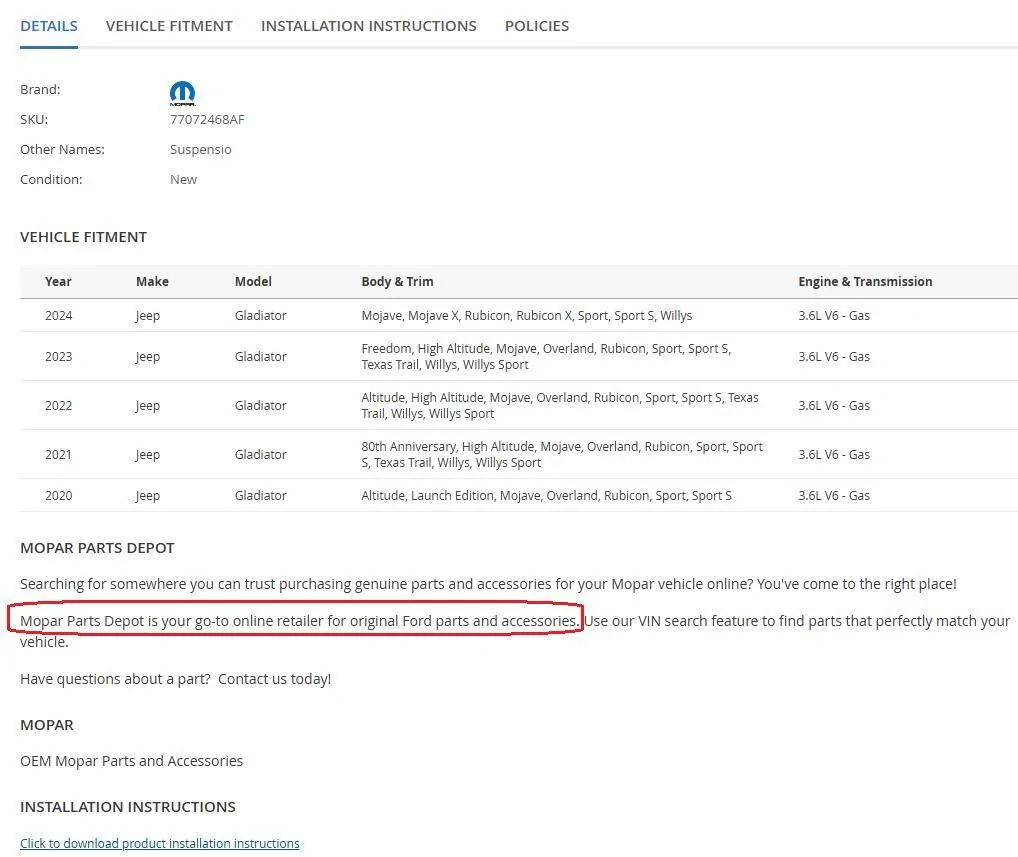
Task: Select the 2021 year cell
Action: [58, 454]
